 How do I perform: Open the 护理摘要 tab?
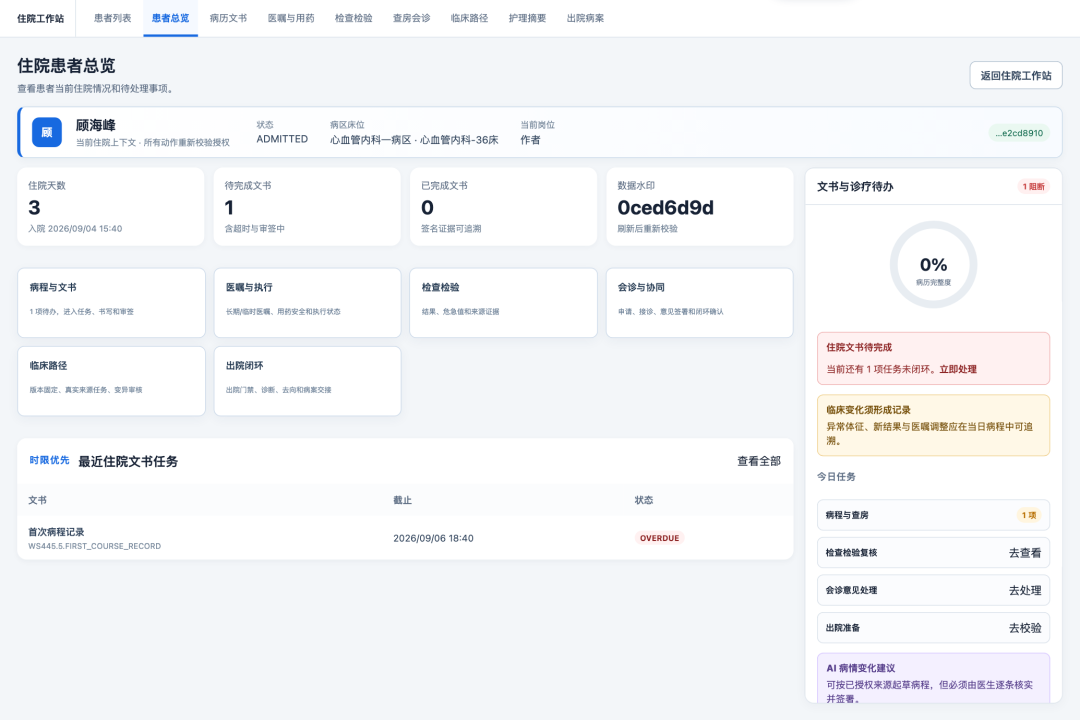tap(527, 18)
